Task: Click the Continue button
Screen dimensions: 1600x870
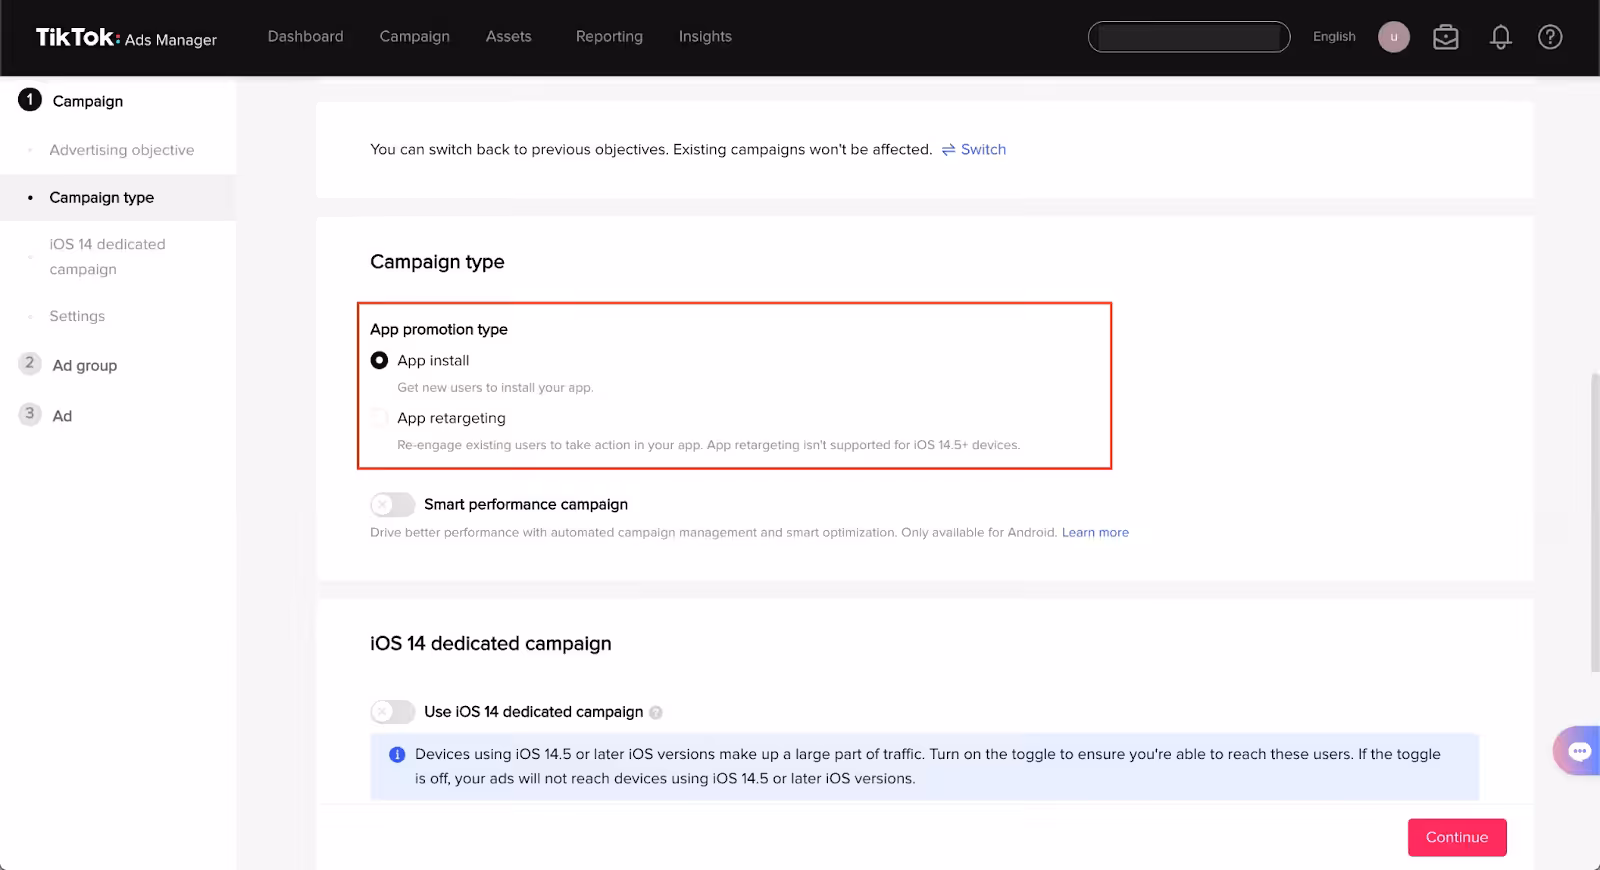Action: coord(1457,837)
